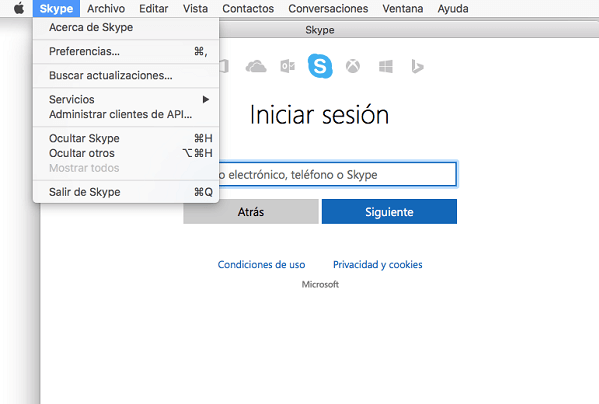Screen dimensions: 599x404
Task: Open the Vista menu
Action: pyautogui.click(x=195, y=8)
